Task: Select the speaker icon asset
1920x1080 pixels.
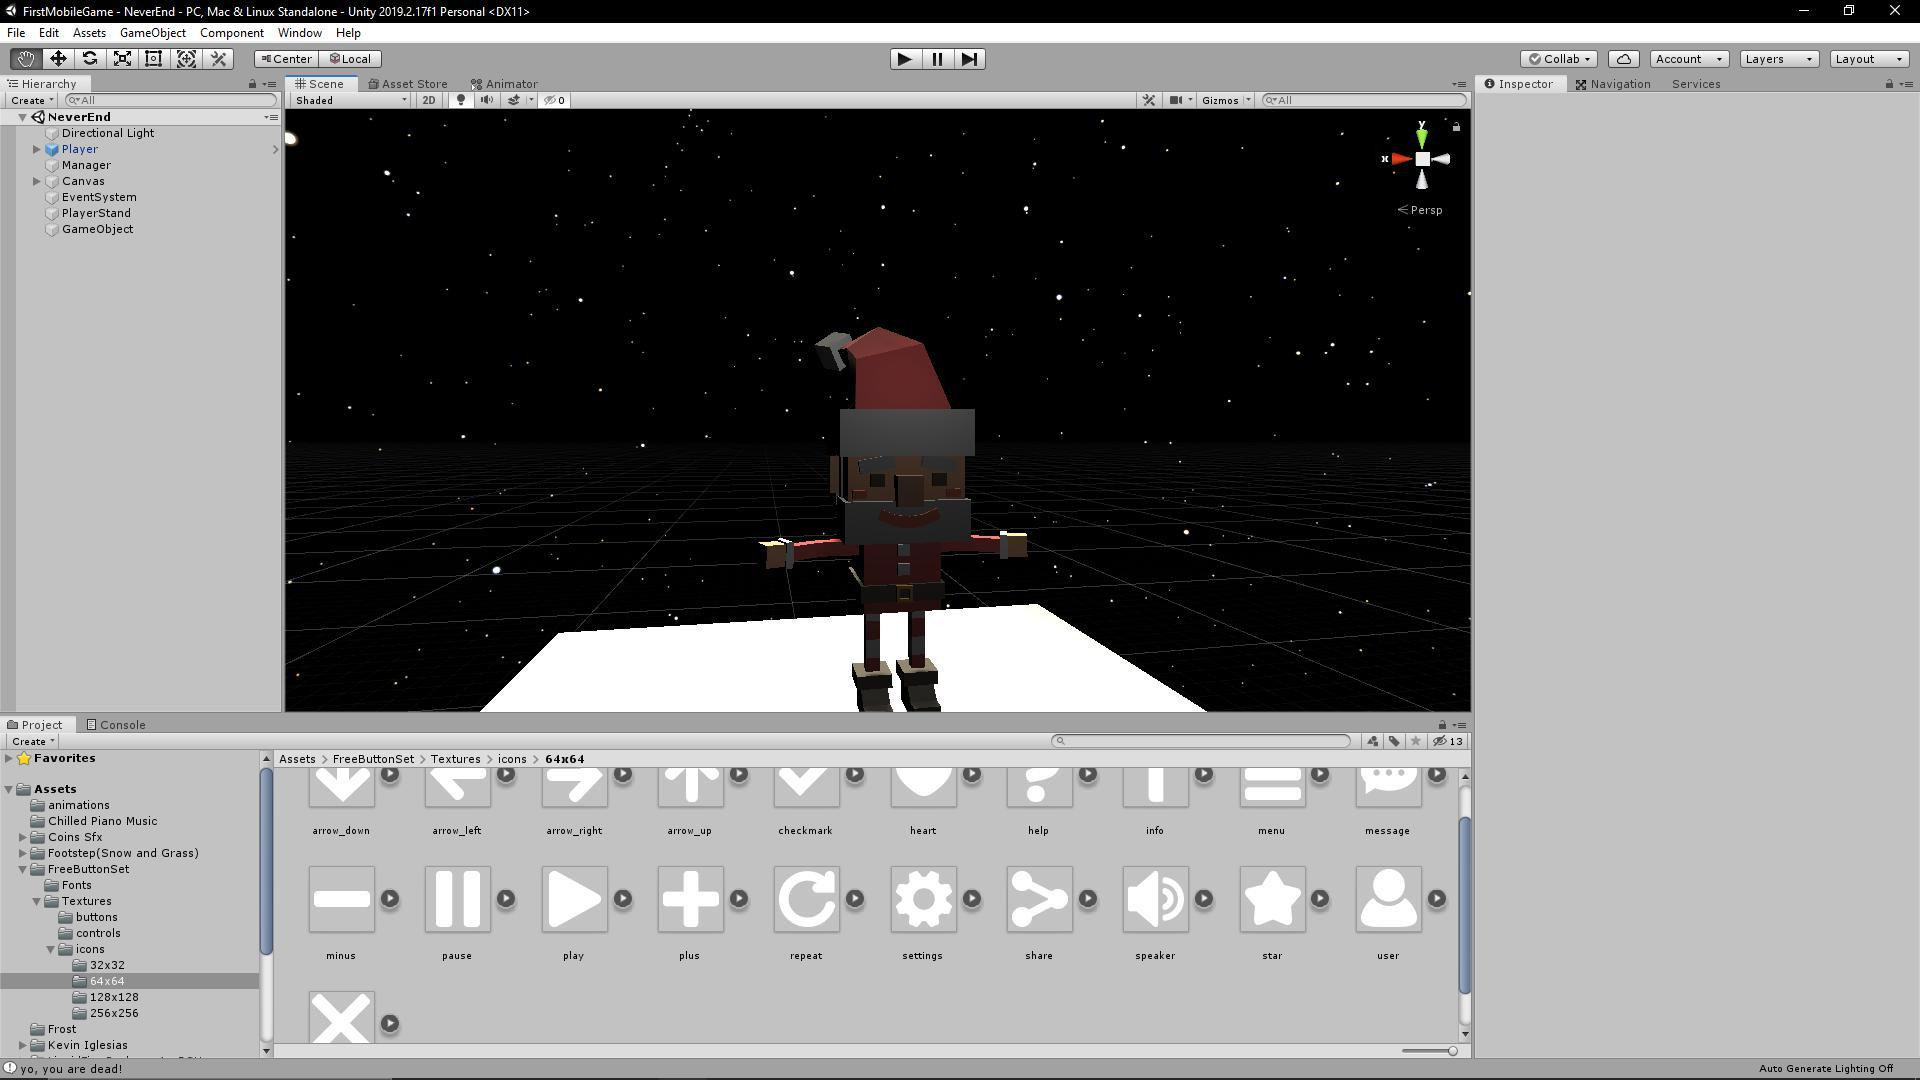Action: [1155, 899]
